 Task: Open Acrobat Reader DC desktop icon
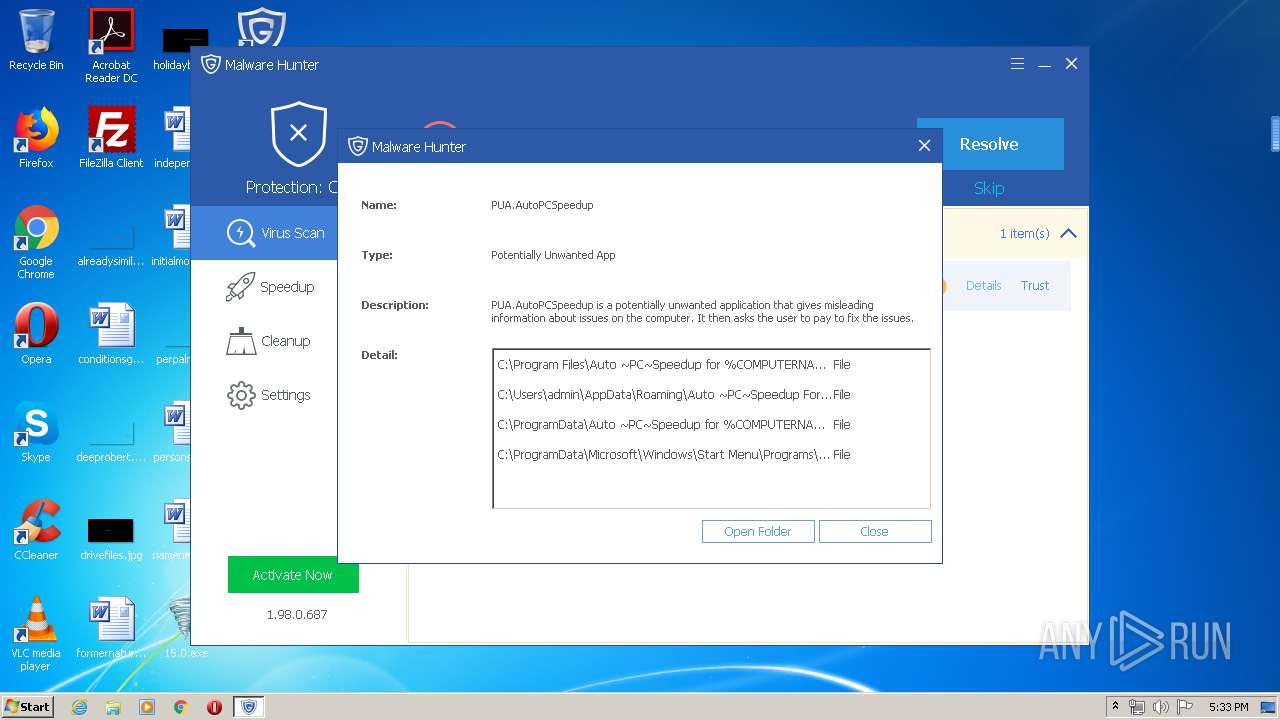[x=111, y=46]
